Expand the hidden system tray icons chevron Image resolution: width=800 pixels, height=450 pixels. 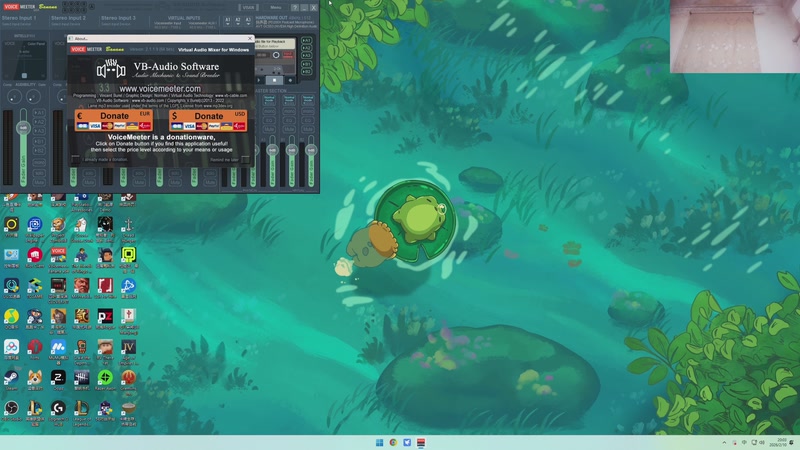[724, 442]
